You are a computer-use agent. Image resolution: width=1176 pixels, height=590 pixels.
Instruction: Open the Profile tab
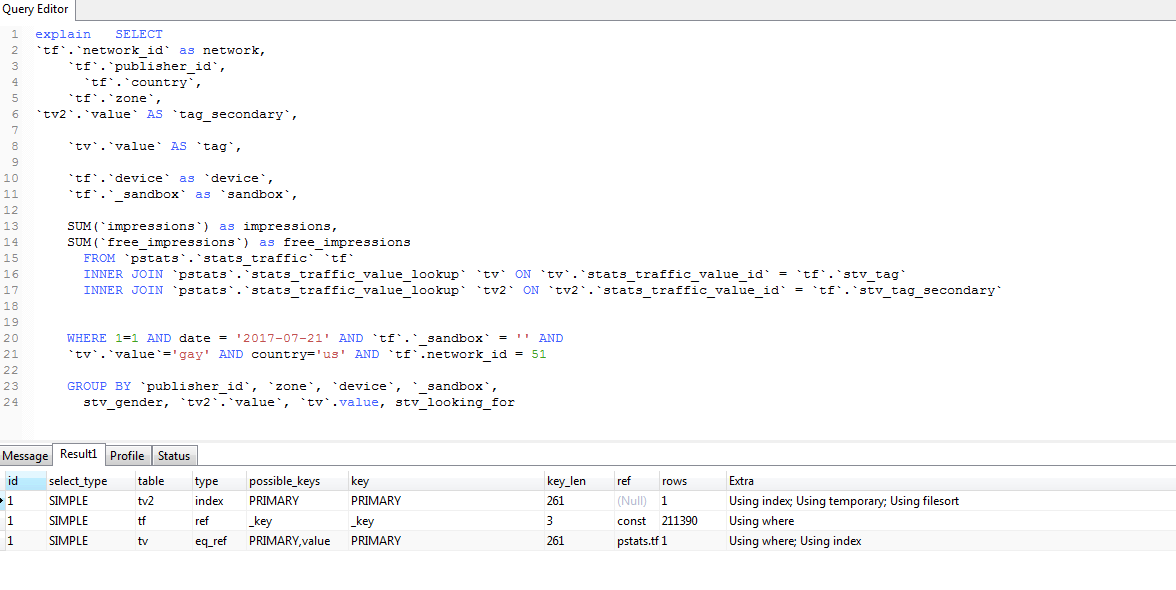pos(127,456)
